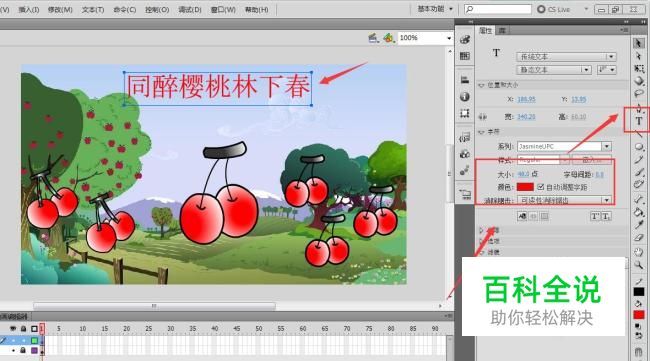
Task: Open the Text (T) menu
Action: [x=93, y=10]
